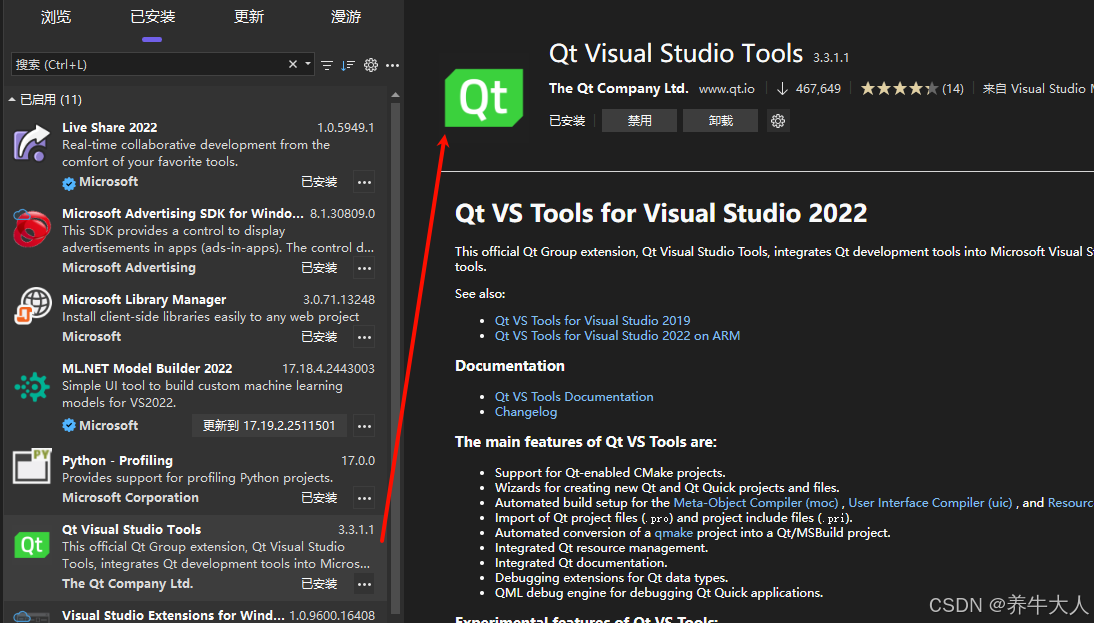
Task: Click the 卸载 button for Qt Tools
Action: coord(720,121)
